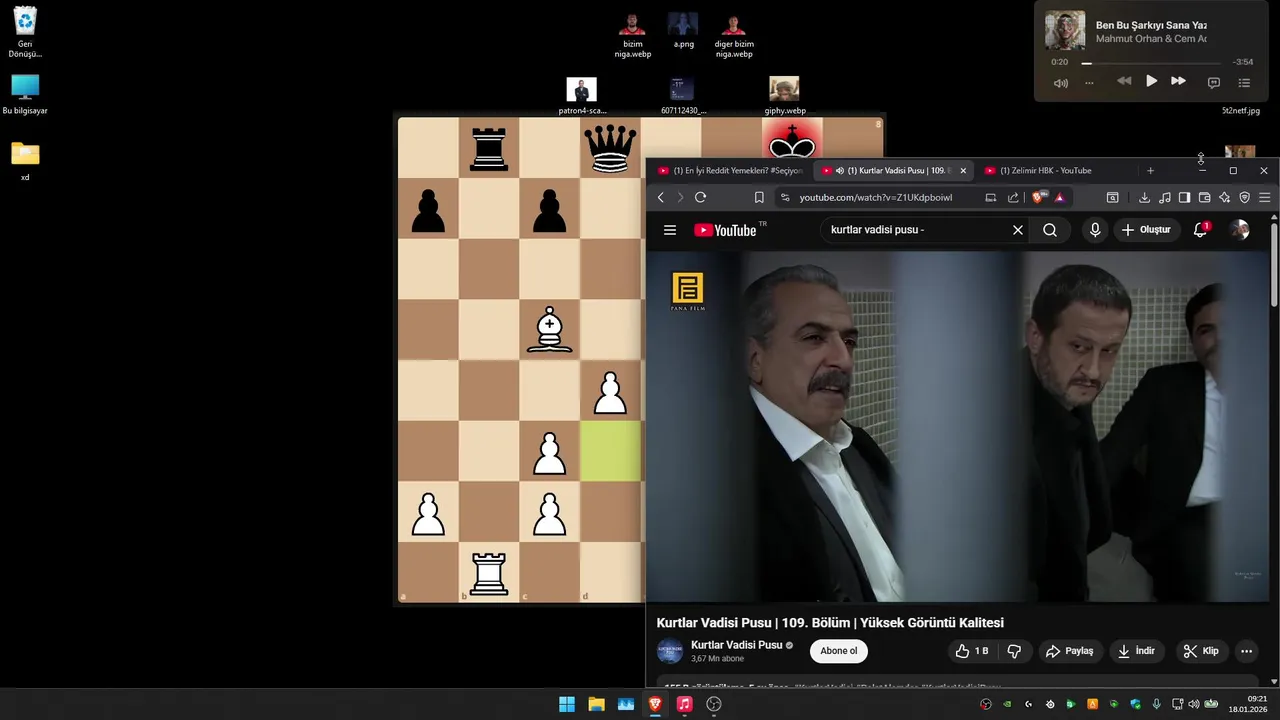Toggle the browser sidebar panel
The width and height of the screenshot is (1280, 720).
click(x=1184, y=198)
